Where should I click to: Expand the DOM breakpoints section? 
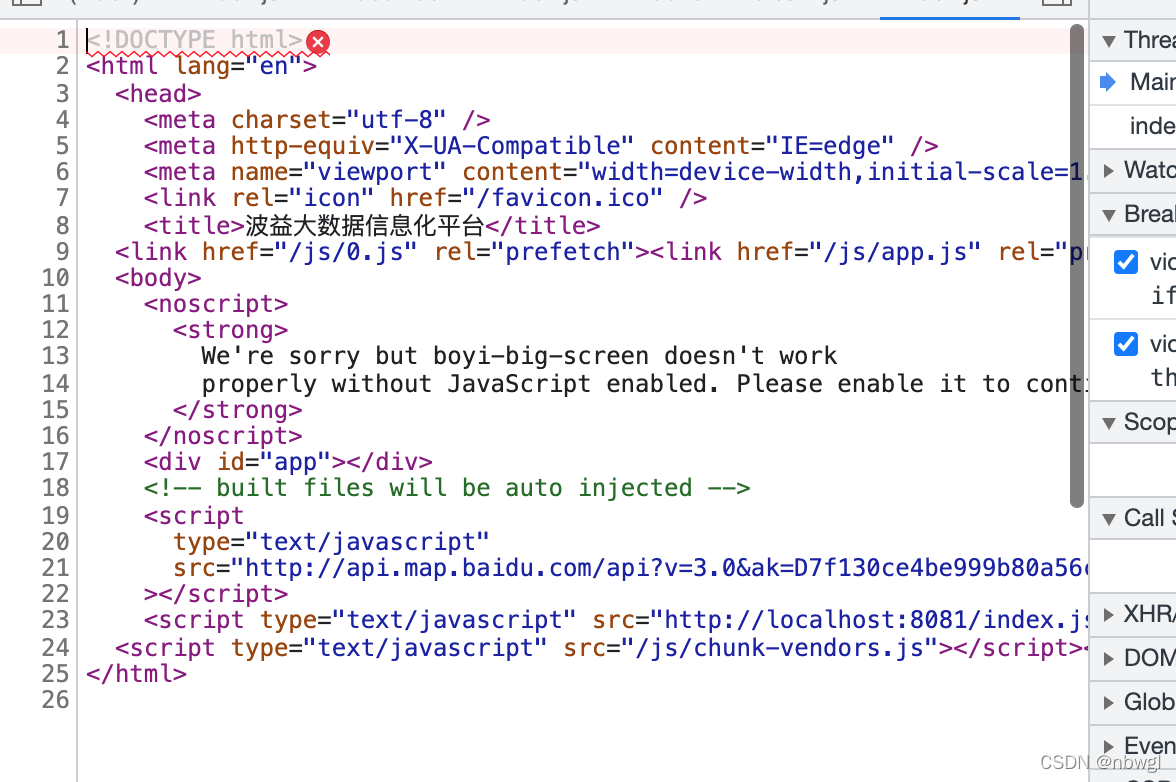pyautogui.click(x=1108, y=659)
